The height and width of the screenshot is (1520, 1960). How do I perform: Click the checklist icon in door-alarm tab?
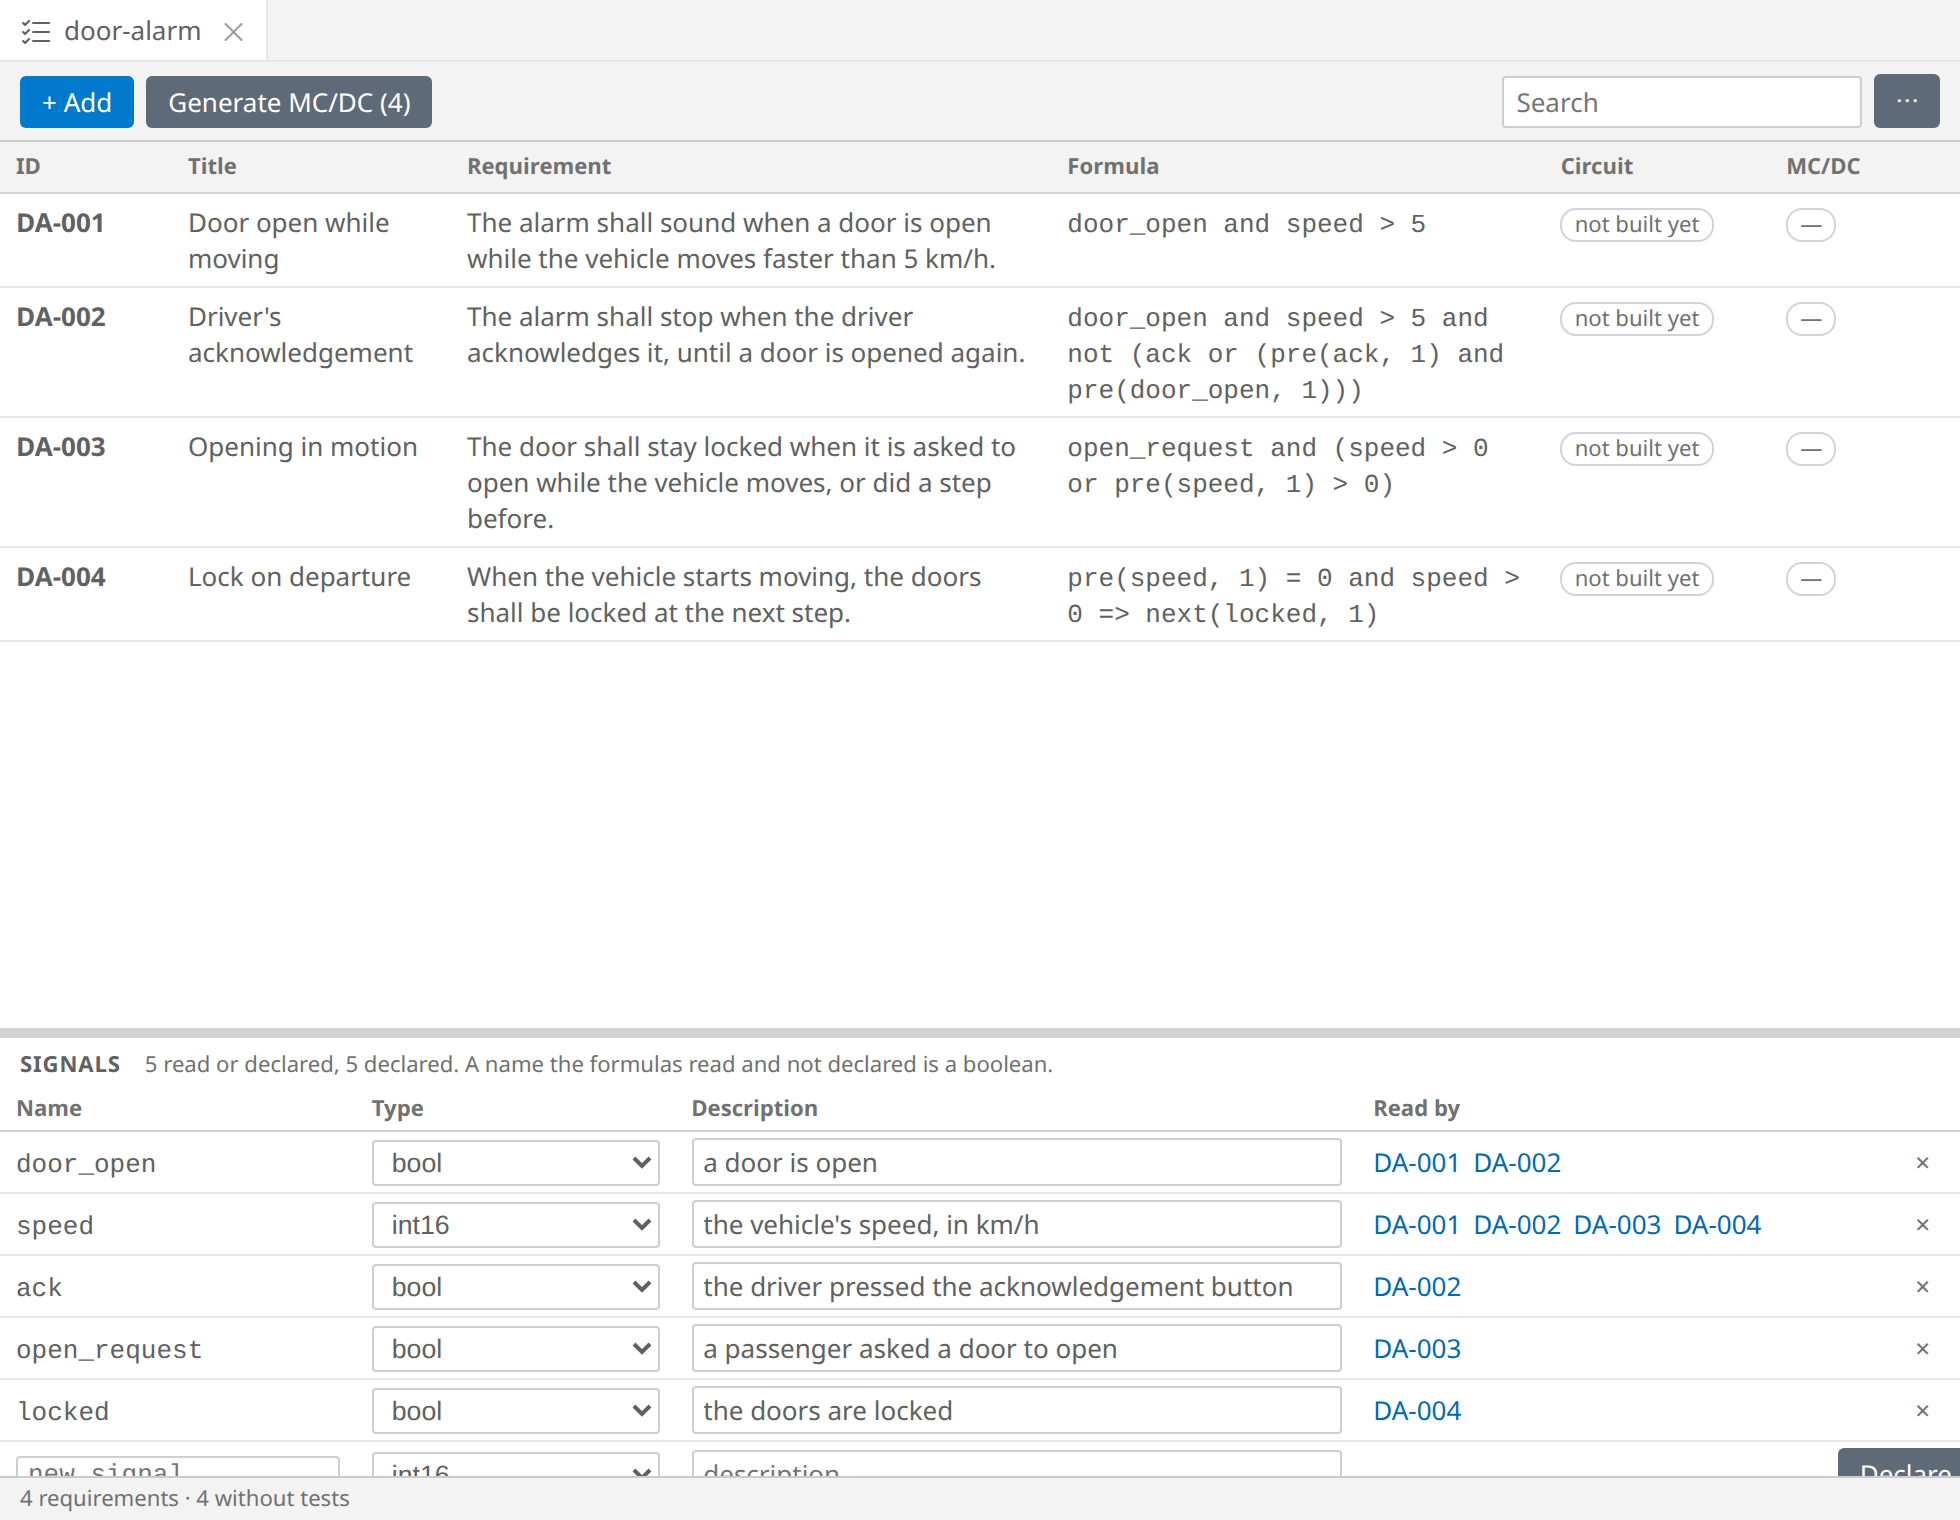click(36, 32)
